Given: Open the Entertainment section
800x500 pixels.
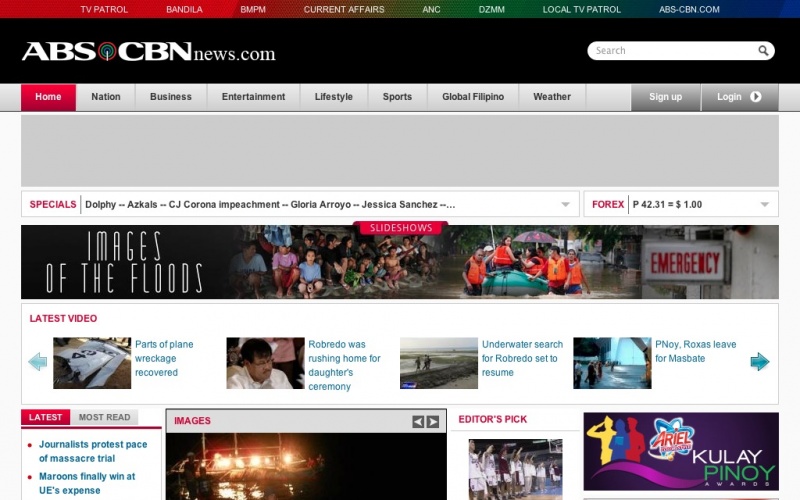Looking at the screenshot, I should [254, 97].
